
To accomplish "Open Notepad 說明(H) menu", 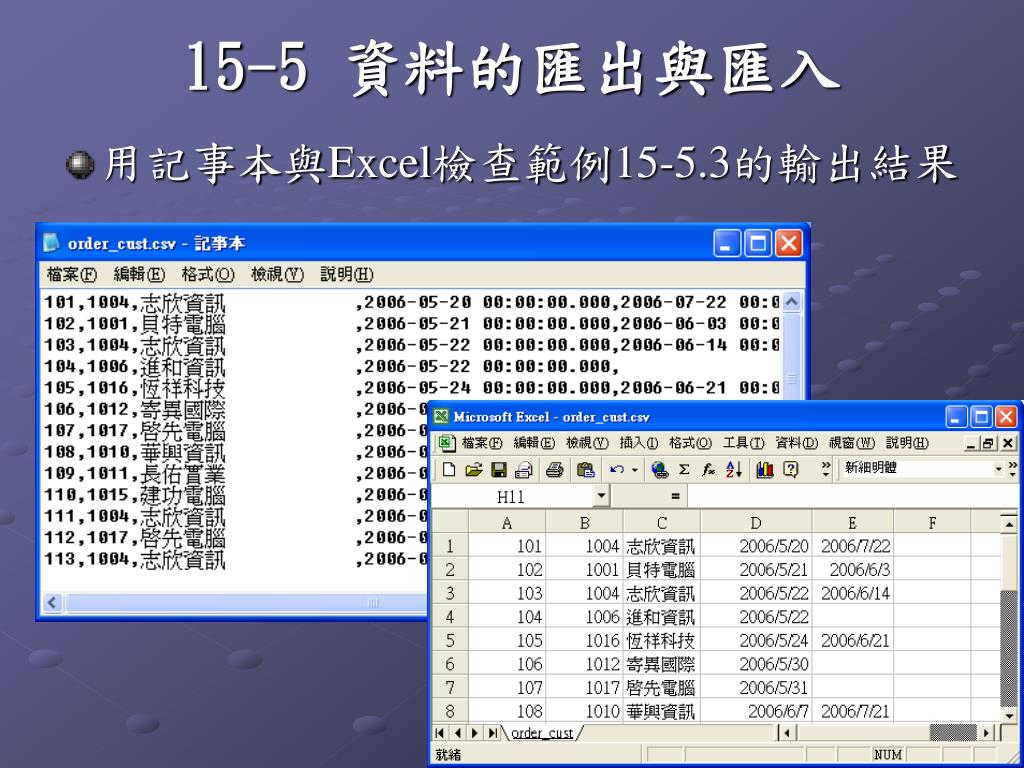I will [x=347, y=274].
